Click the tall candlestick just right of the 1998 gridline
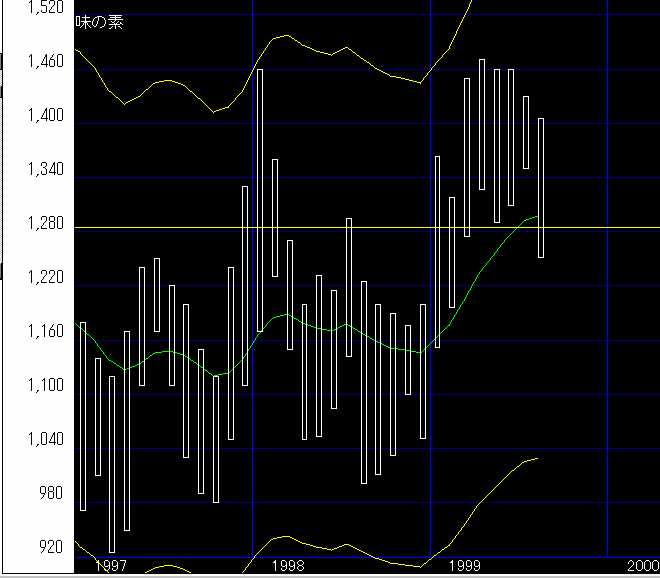This screenshot has height=579, width=660. 260,200
